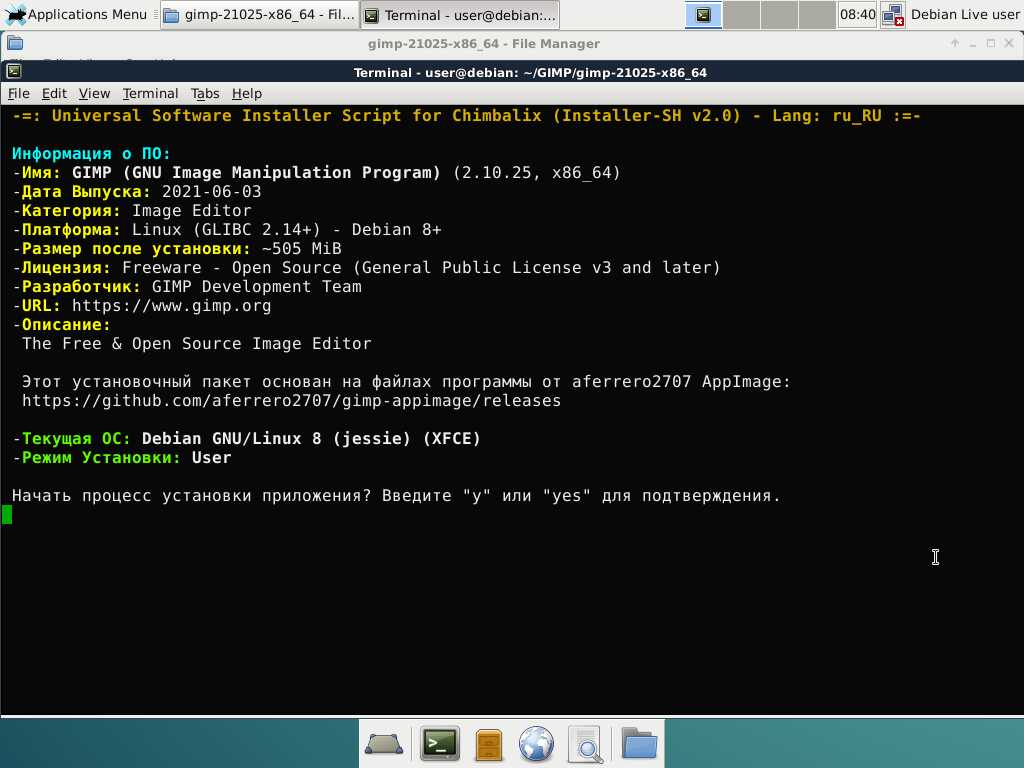Screen dimensions: 1024x768
Task: Click the Show Desktop dock icon
Action: click(x=383, y=744)
